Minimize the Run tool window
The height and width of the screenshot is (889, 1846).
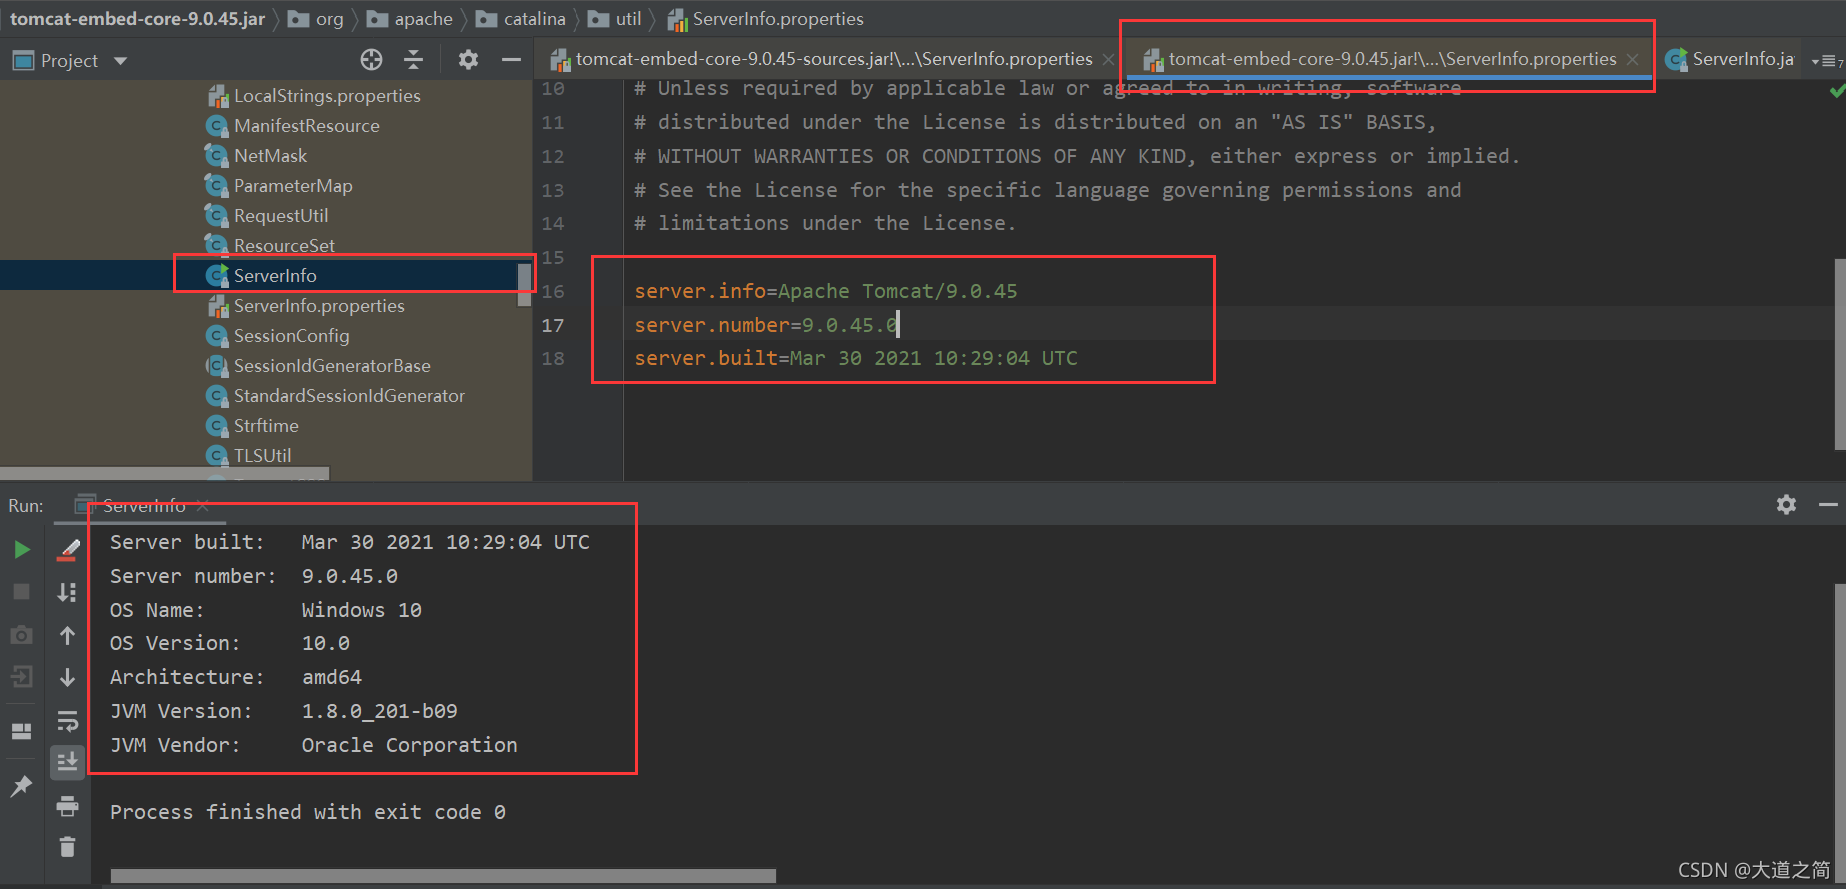point(1828,505)
